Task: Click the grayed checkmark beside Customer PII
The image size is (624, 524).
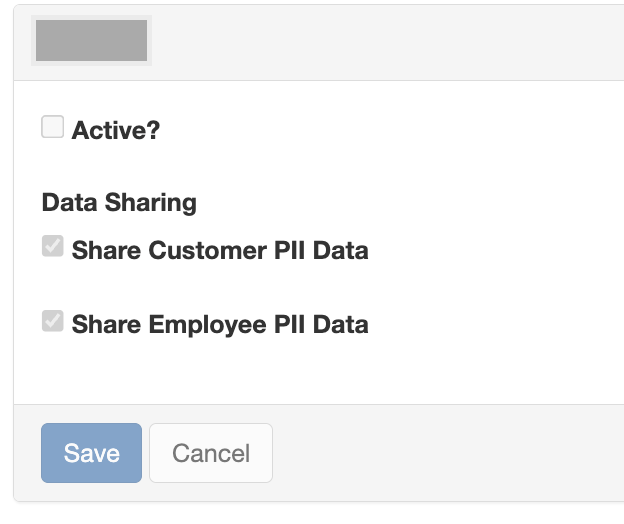Action: [53, 246]
